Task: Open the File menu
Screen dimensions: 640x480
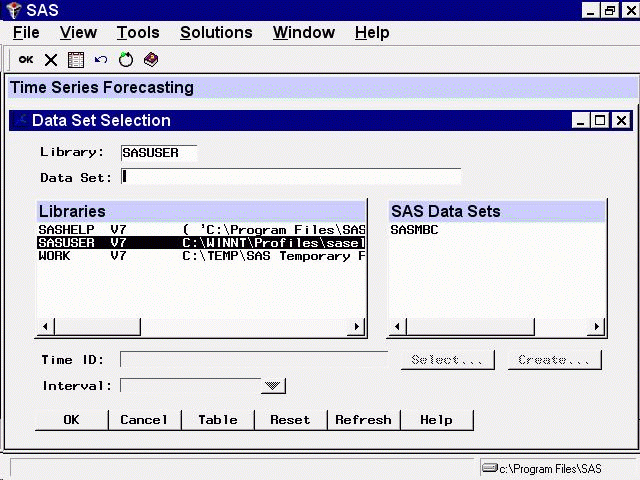Action: coord(26,33)
